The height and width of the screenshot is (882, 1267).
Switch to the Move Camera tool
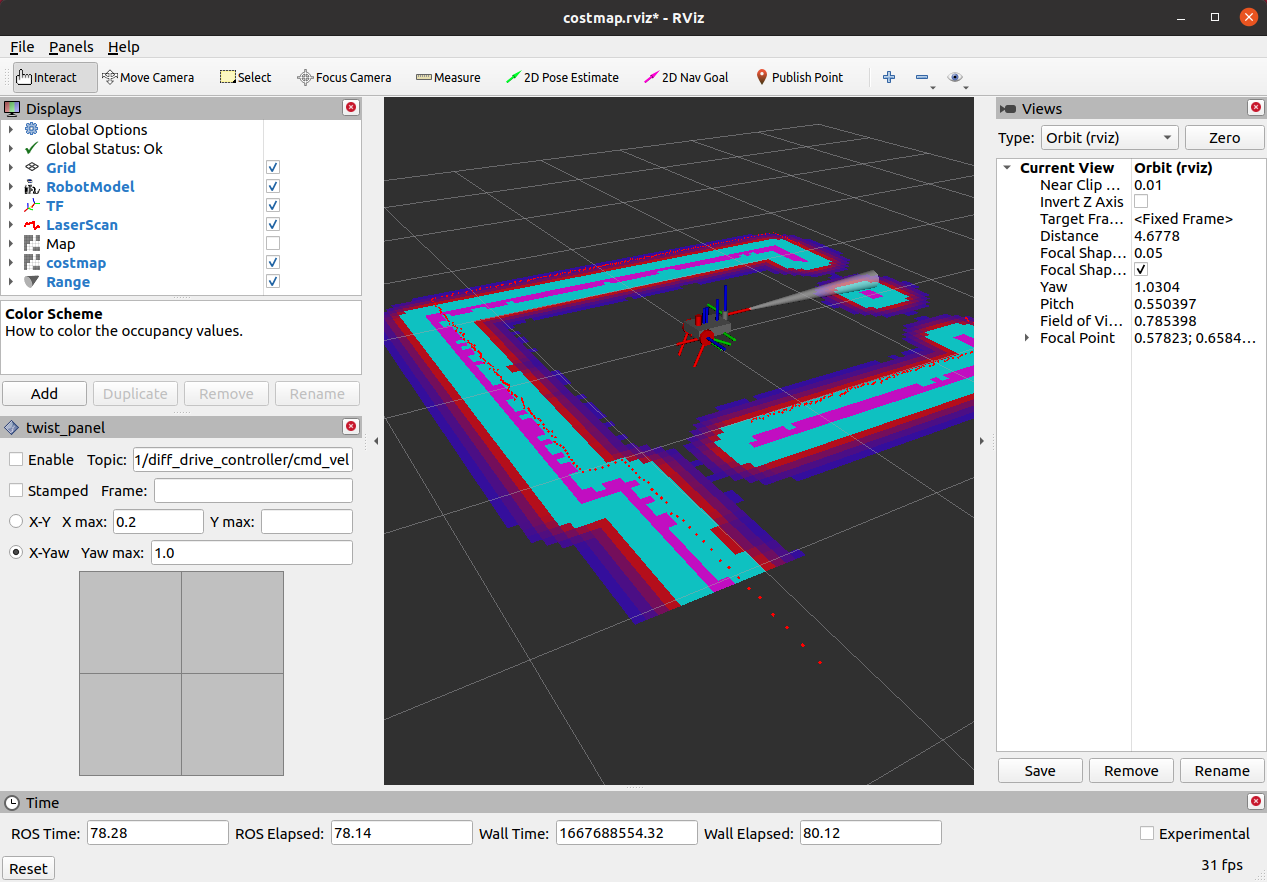click(148, 77)
